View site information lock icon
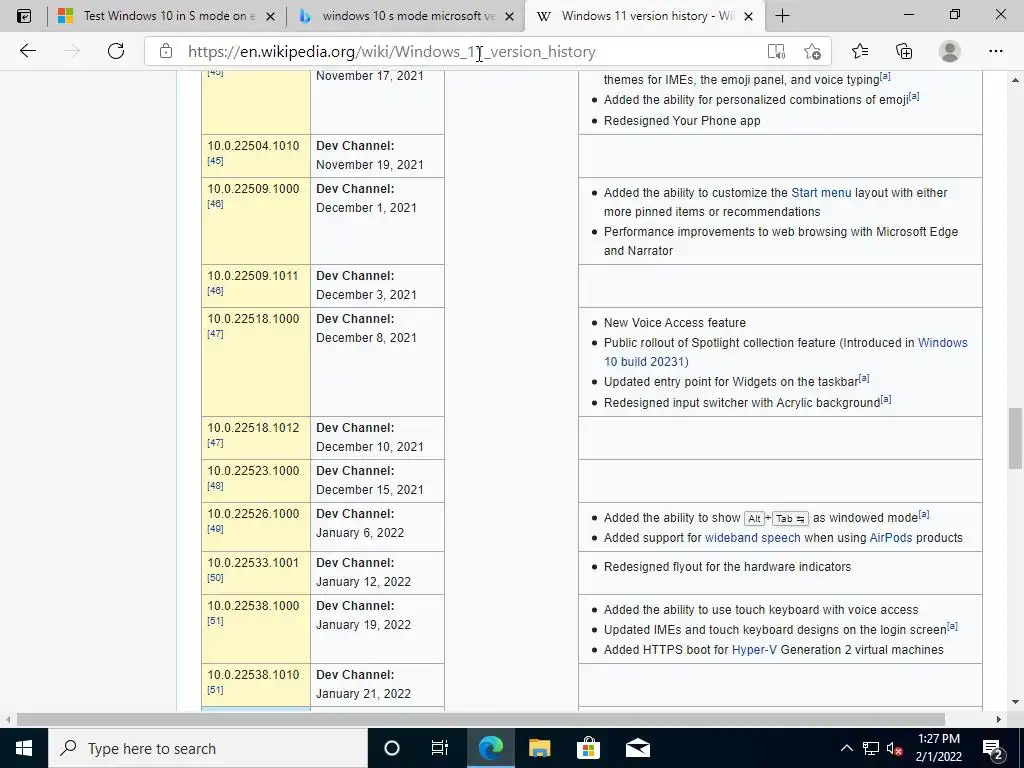This screenshot has height=768, width=1024. tap(166, 51)
